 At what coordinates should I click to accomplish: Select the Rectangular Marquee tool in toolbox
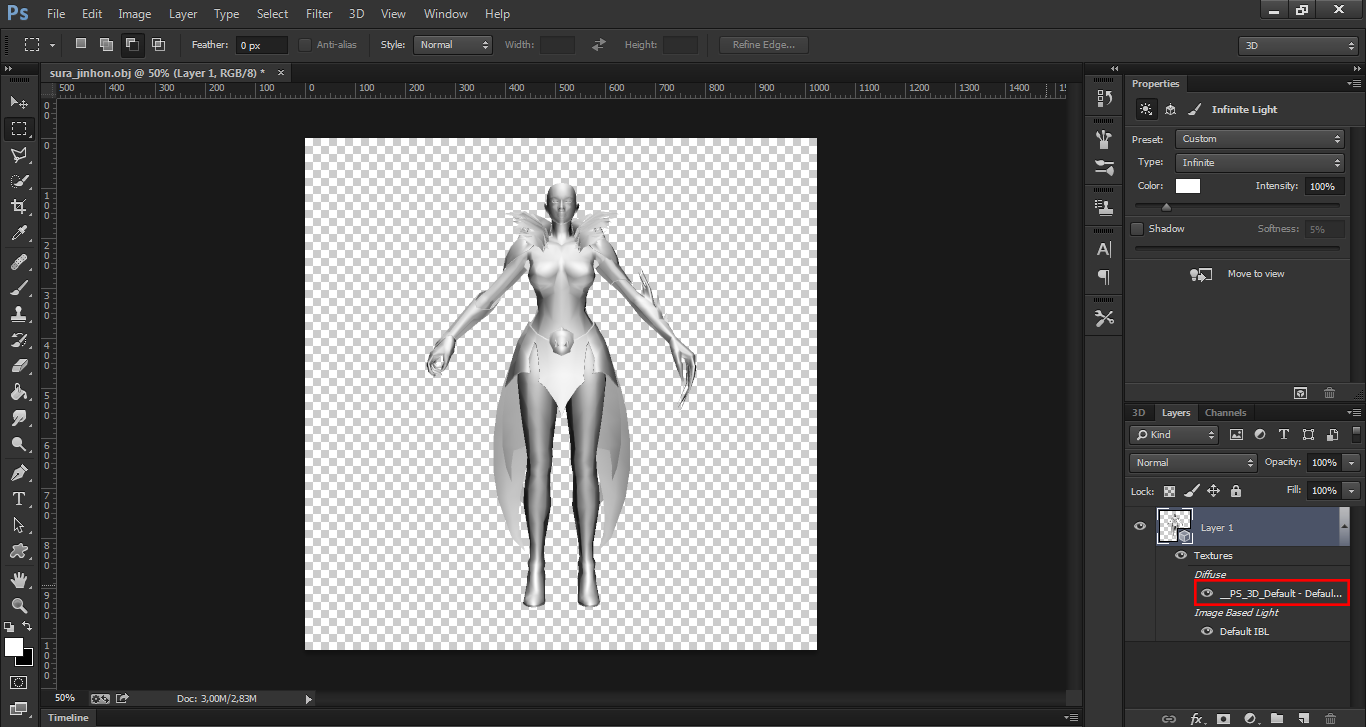pyautogui.click(x=19, y=129)
